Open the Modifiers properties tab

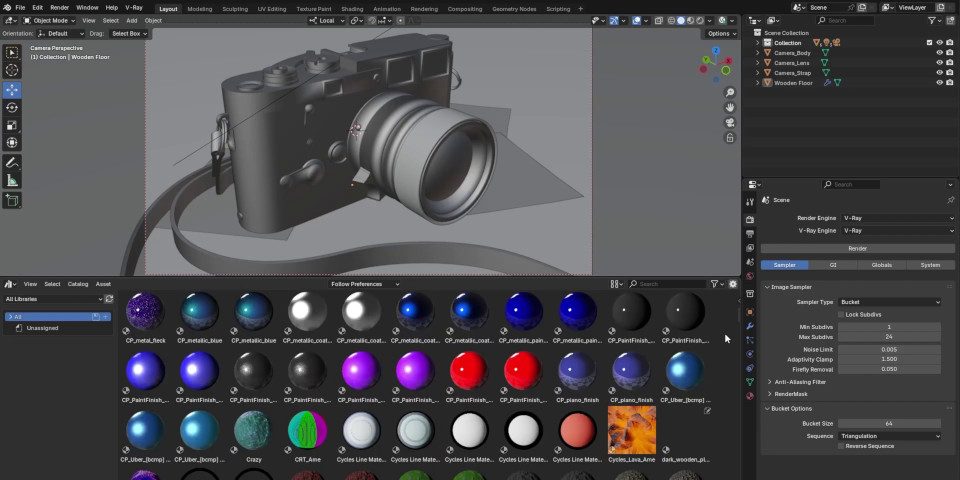click(750, 326)
